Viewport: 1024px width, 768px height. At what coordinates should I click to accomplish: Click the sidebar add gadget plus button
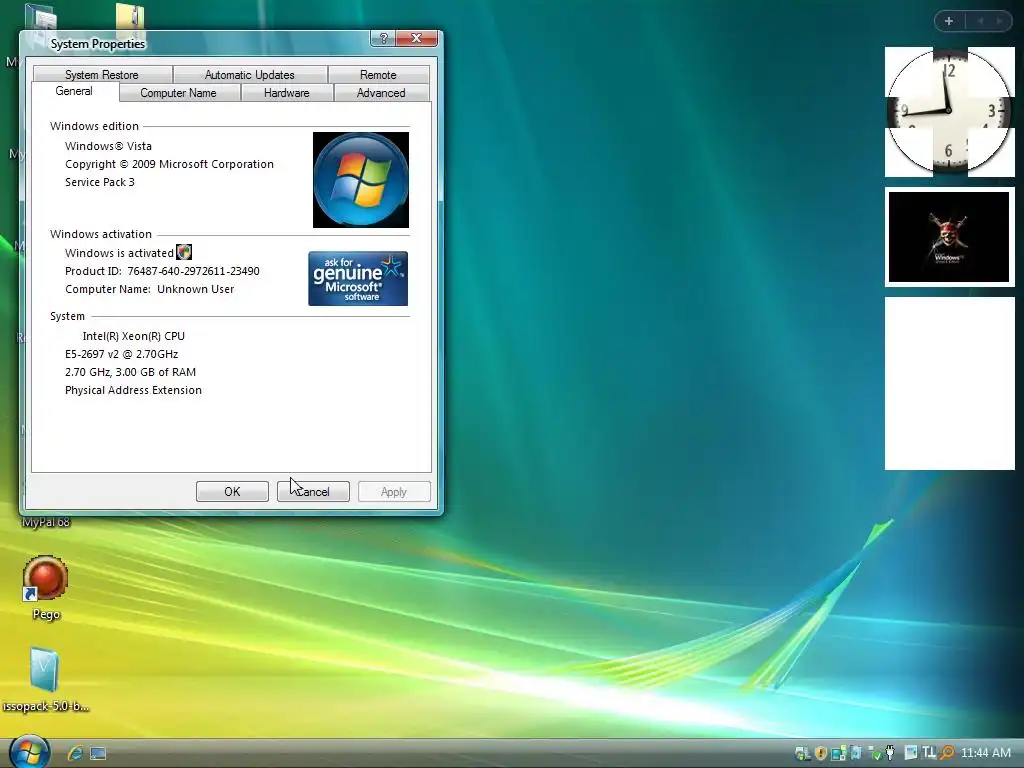click(x=949, y=22)
